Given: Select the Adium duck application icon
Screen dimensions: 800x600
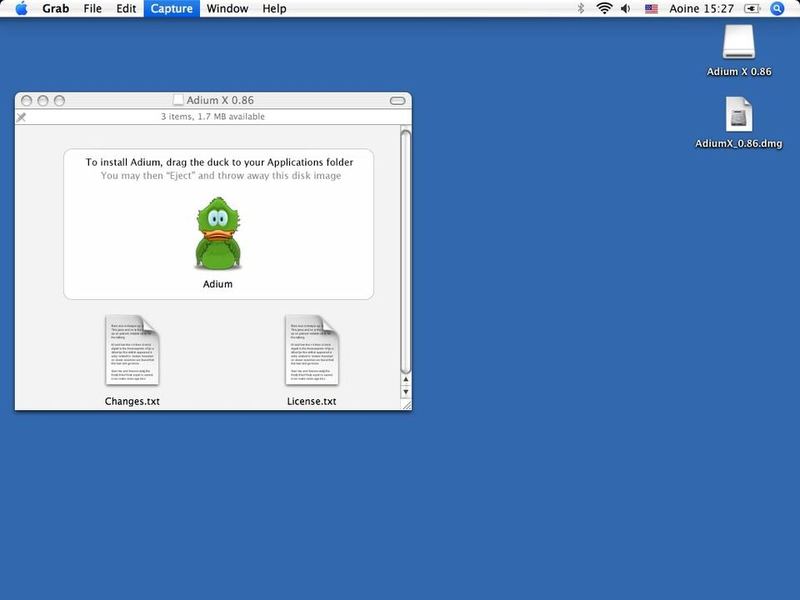Looking at the screenshot, I should [x=217, y=234].
